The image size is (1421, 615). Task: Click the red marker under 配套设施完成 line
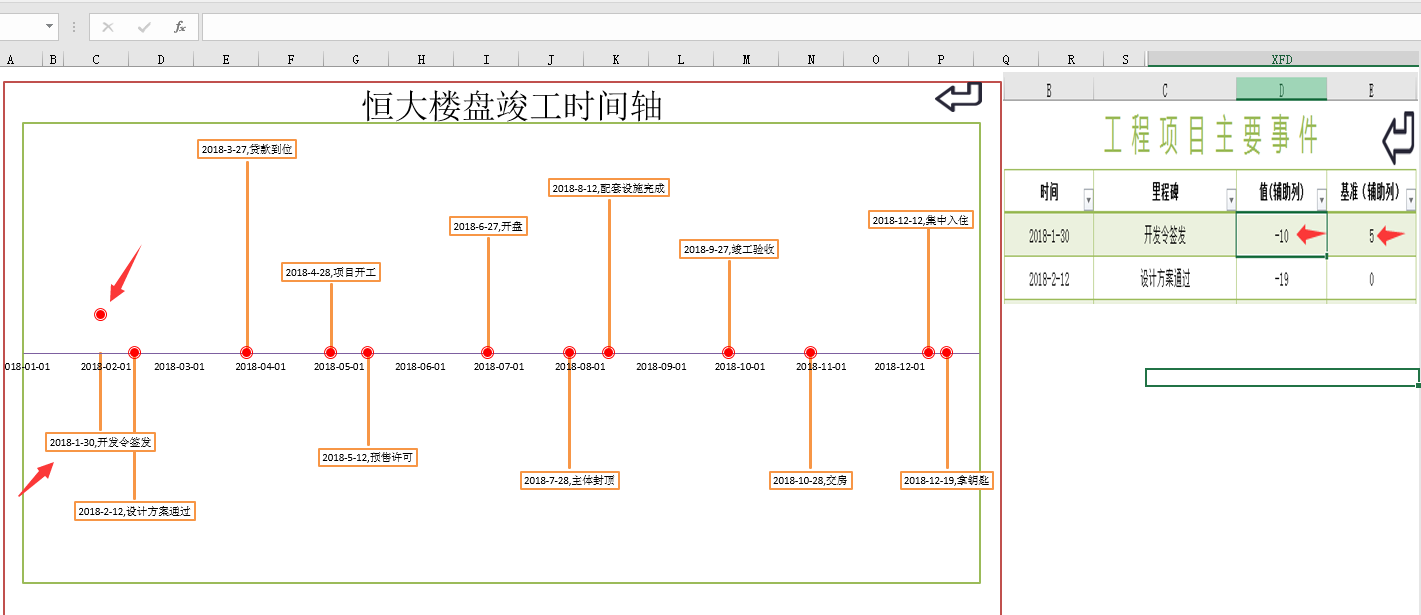(608, 352)
